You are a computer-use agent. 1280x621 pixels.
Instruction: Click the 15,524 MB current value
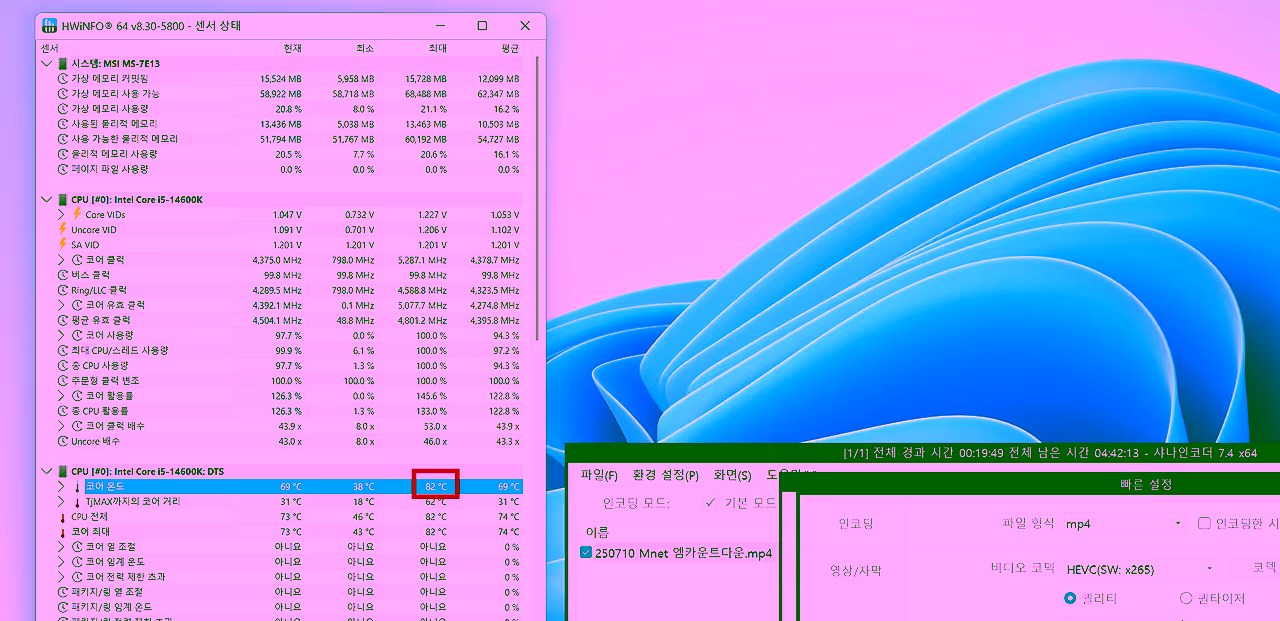click(280, 78)
